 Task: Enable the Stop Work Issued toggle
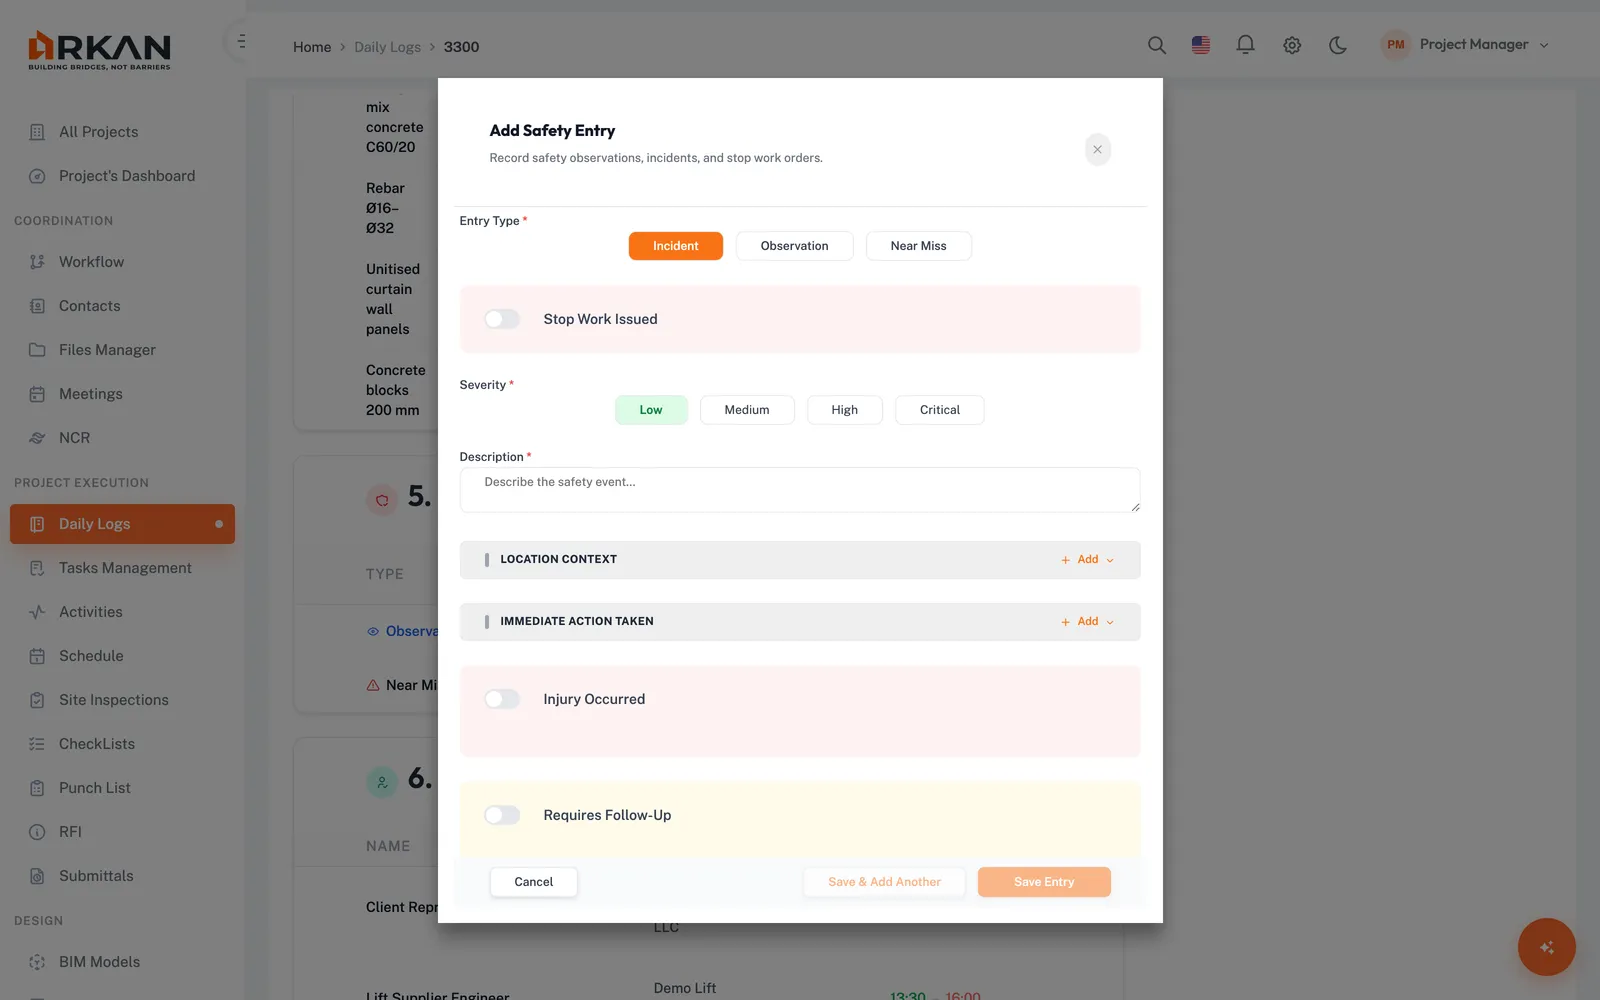(x=502, y=319)
